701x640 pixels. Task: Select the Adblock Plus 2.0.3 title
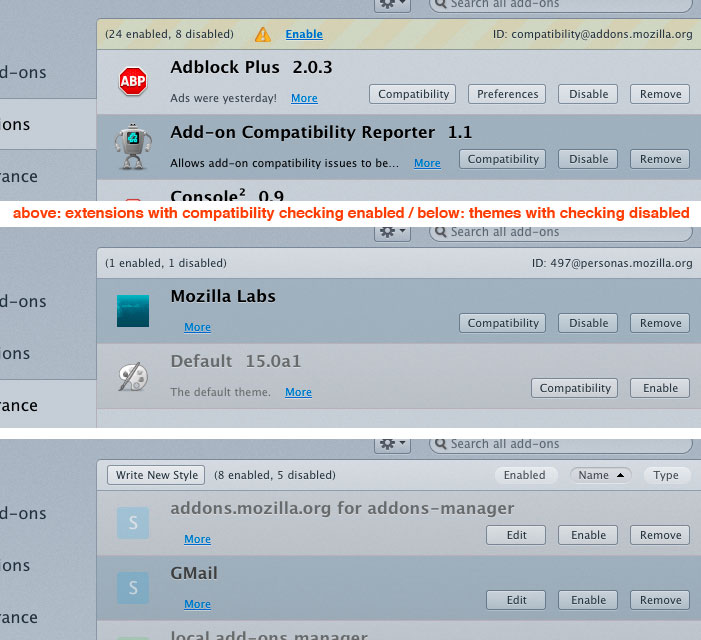click(x=251, y=67)
